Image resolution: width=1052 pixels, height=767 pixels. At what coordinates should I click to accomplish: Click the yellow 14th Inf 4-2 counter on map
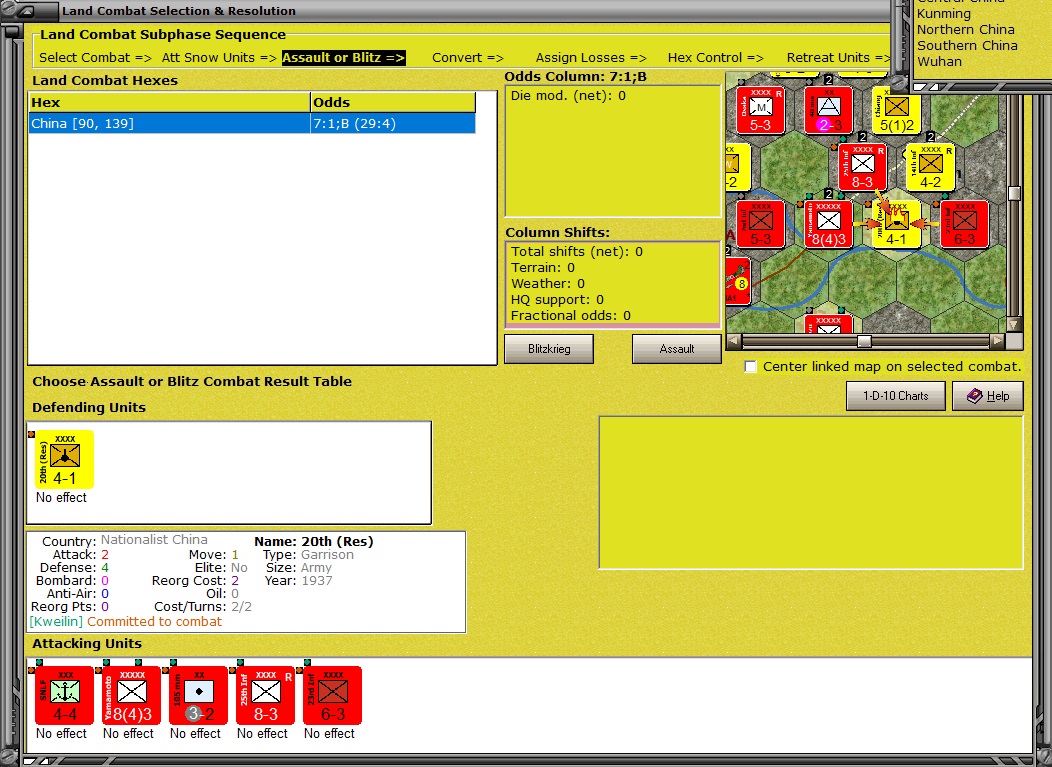(x=931, y=167)
